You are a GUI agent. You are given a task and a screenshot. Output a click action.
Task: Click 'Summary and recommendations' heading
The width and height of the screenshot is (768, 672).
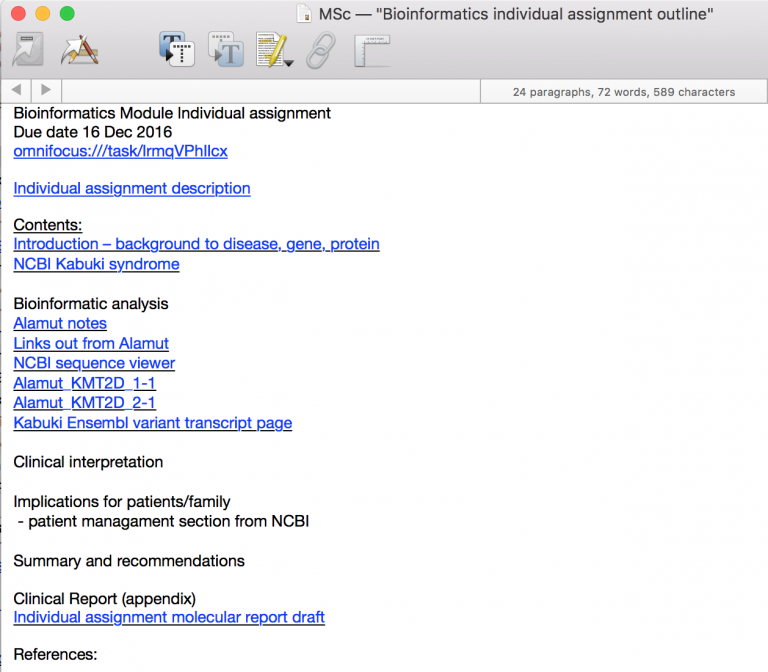coord(129,561)
